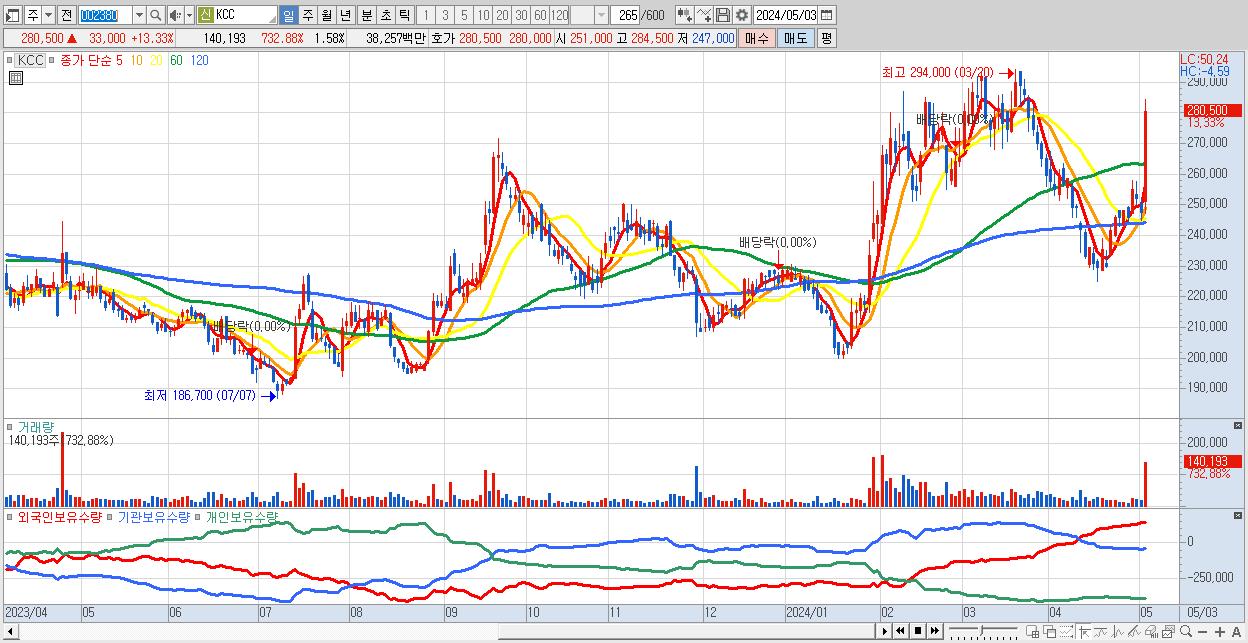Select the 년 yearly period toggle
1248x643 pixels.
pyautogui.click(x=345, y=15)
